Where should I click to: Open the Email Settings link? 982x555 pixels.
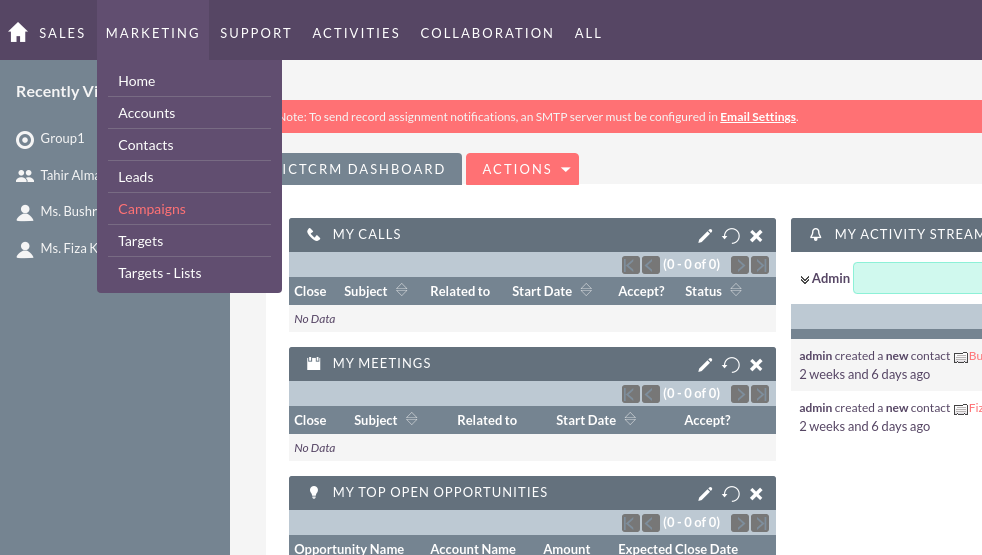pos(758,117)
